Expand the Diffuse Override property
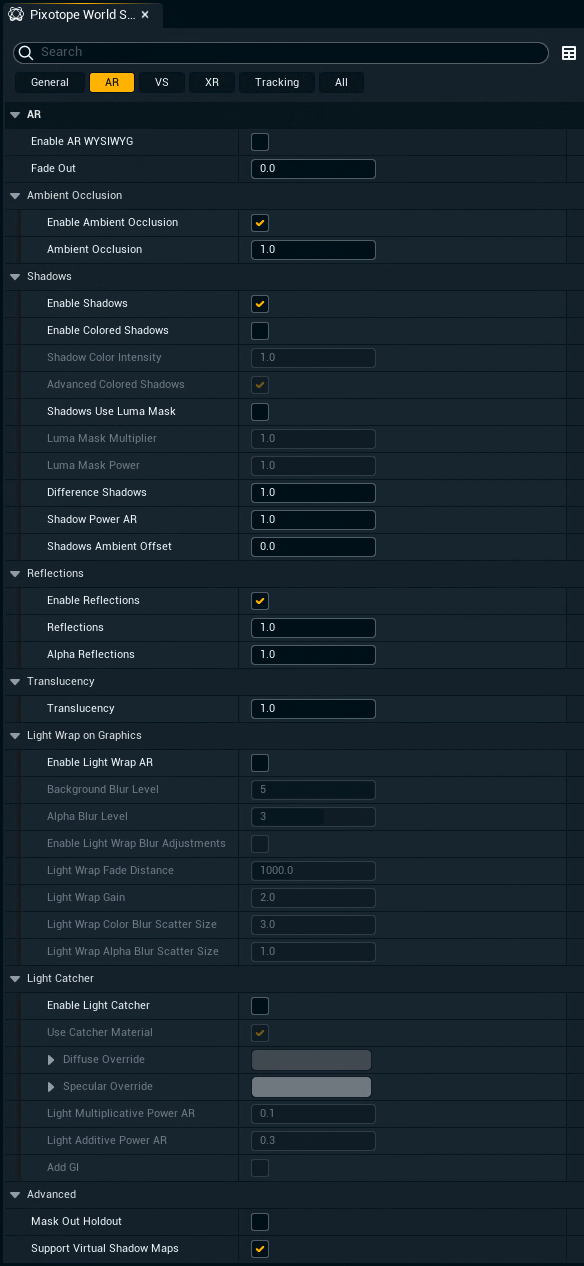 point(50,1059)
